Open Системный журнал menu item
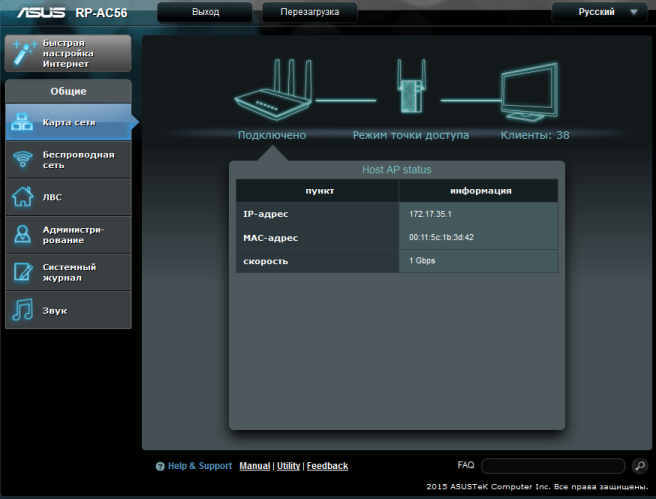Screen dimensions: 656x499 [x=69, y=272]
